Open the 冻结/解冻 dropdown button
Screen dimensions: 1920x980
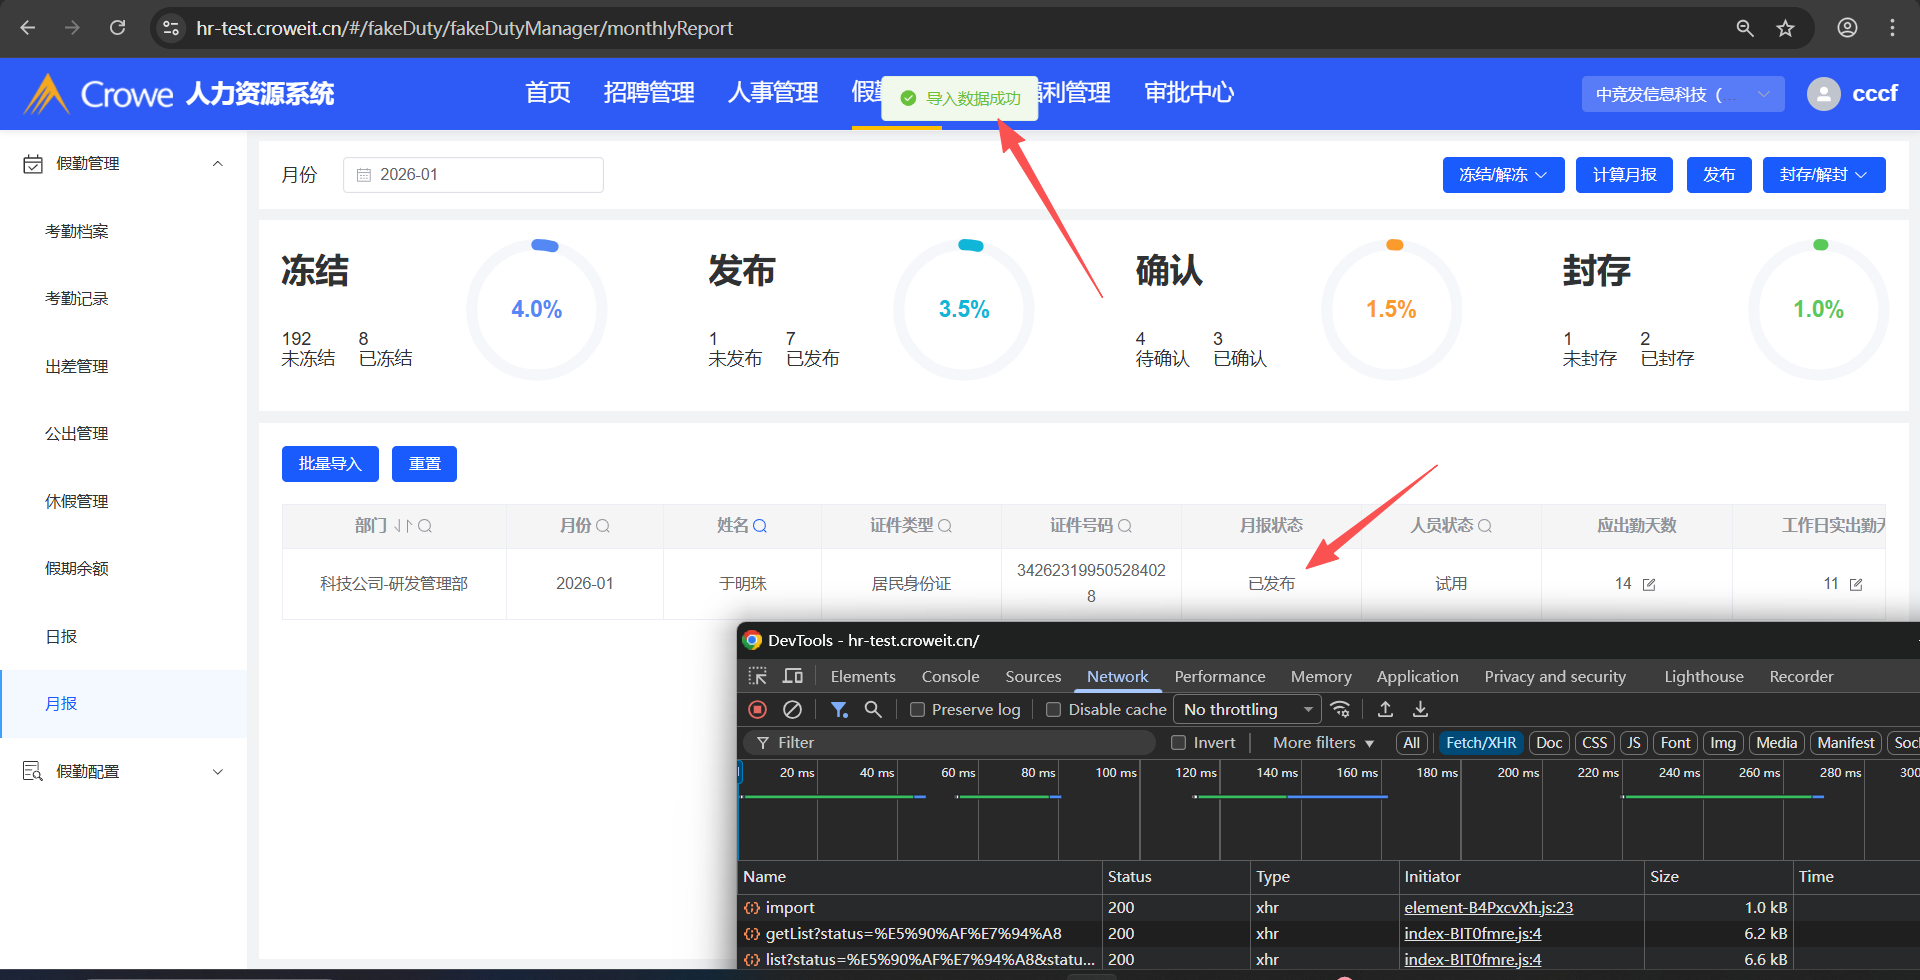(x=1503, y=175)
